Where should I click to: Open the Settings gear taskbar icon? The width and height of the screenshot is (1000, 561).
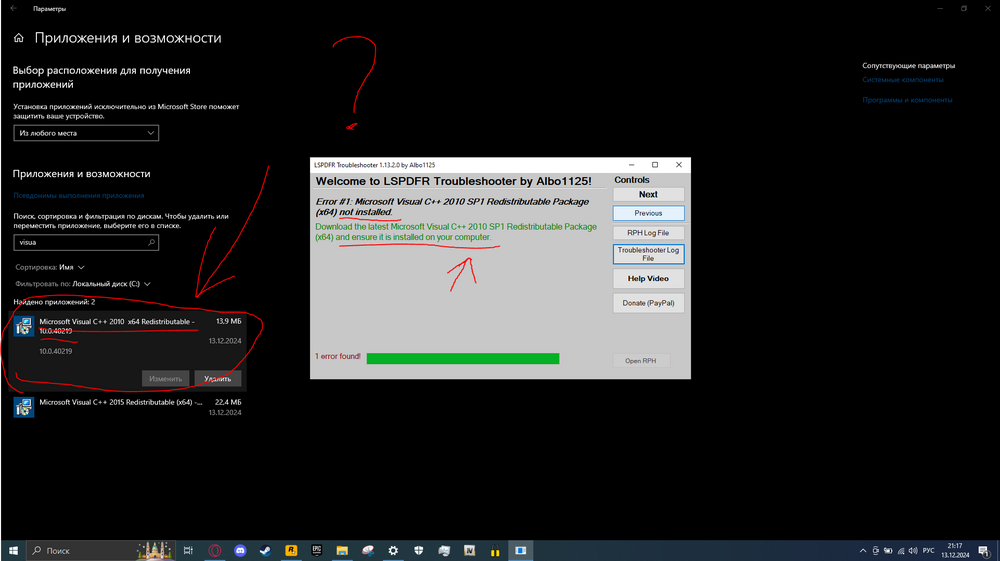coord(393,551)
